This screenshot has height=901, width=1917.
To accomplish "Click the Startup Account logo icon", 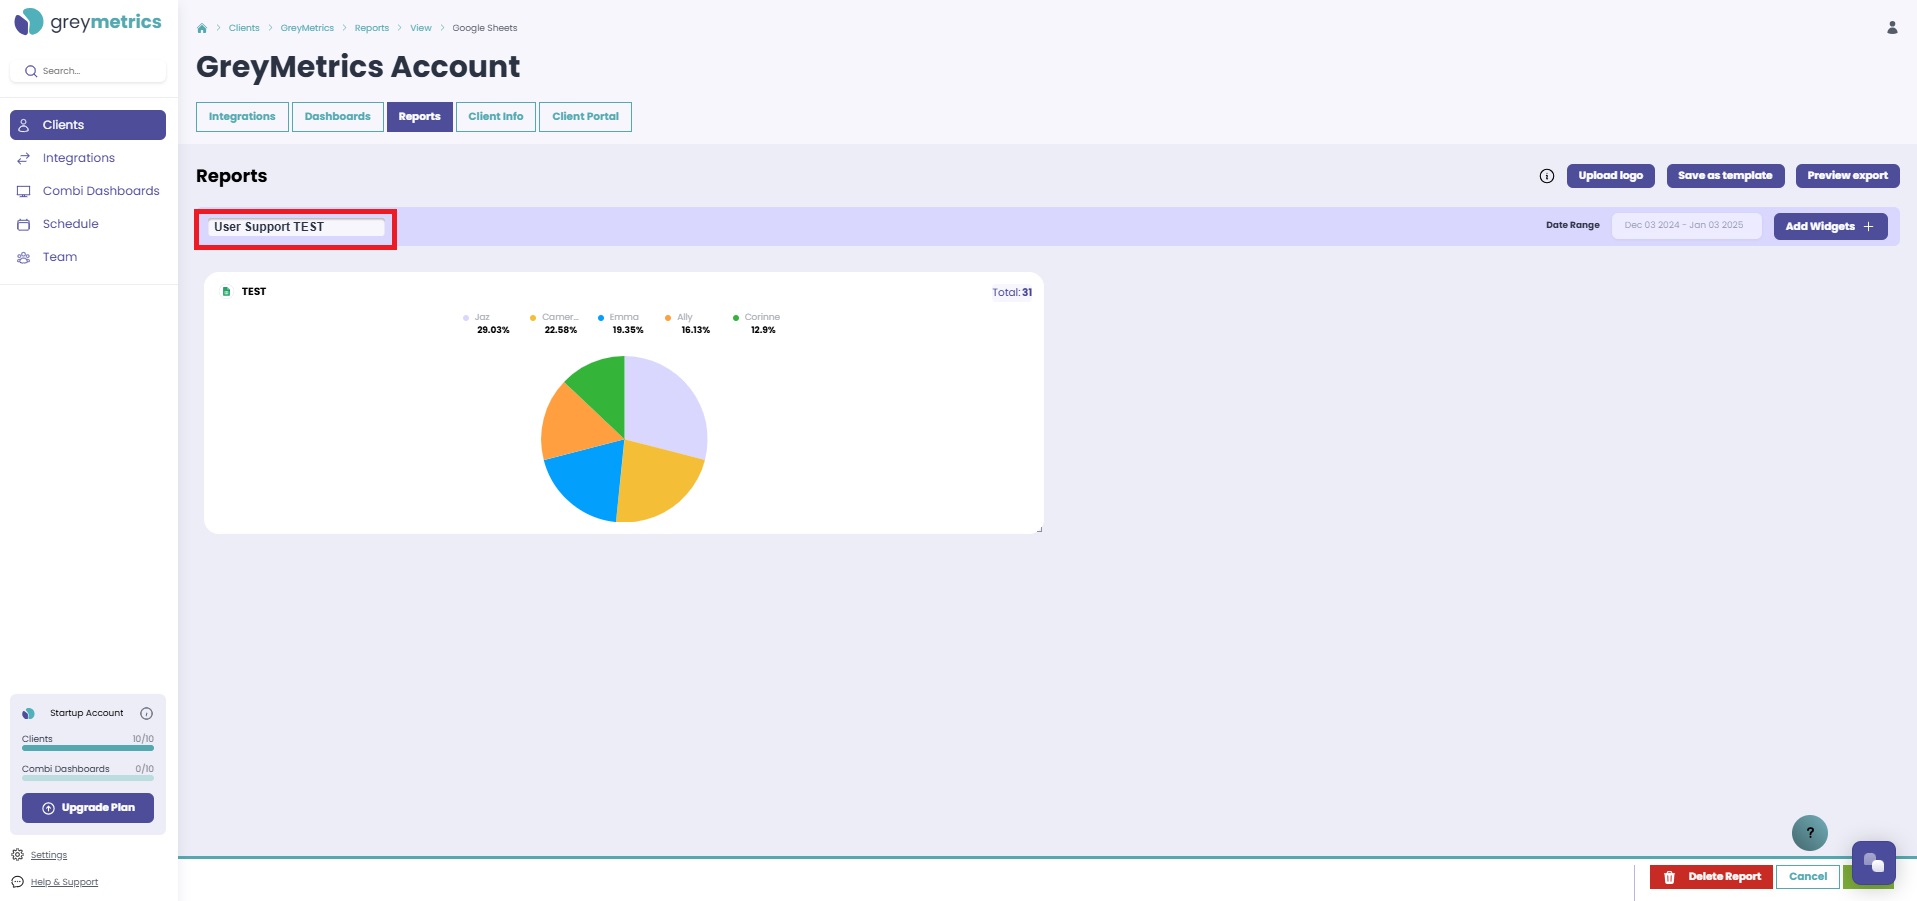I will point(29,713).
